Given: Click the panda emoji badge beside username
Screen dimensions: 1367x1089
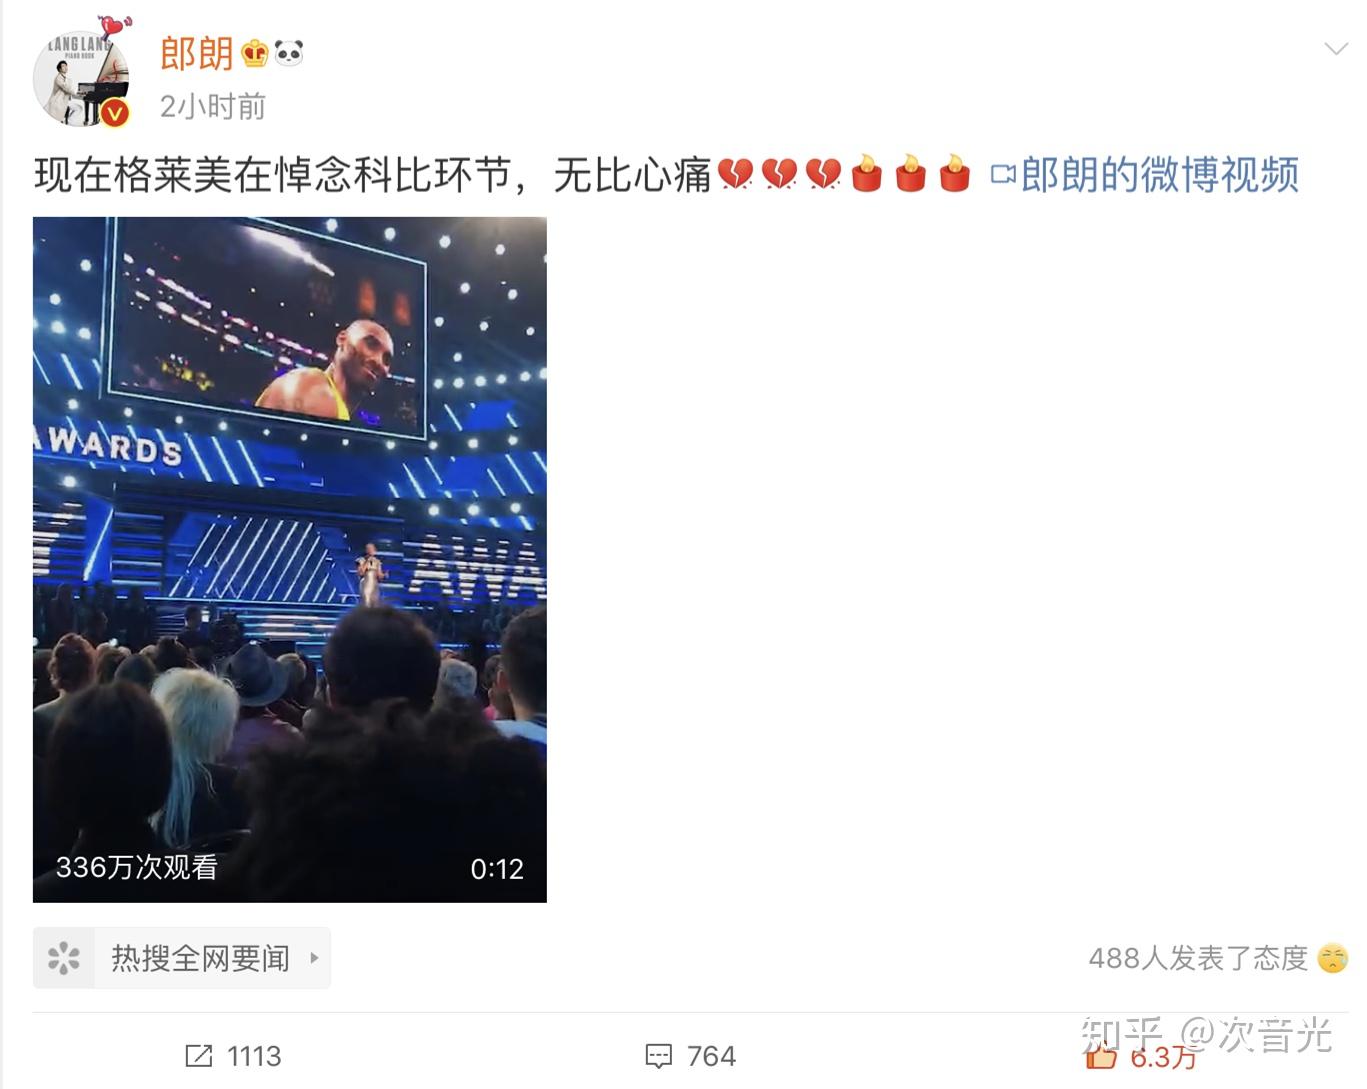Looking at the screenshot, I should tap(289, 52).
